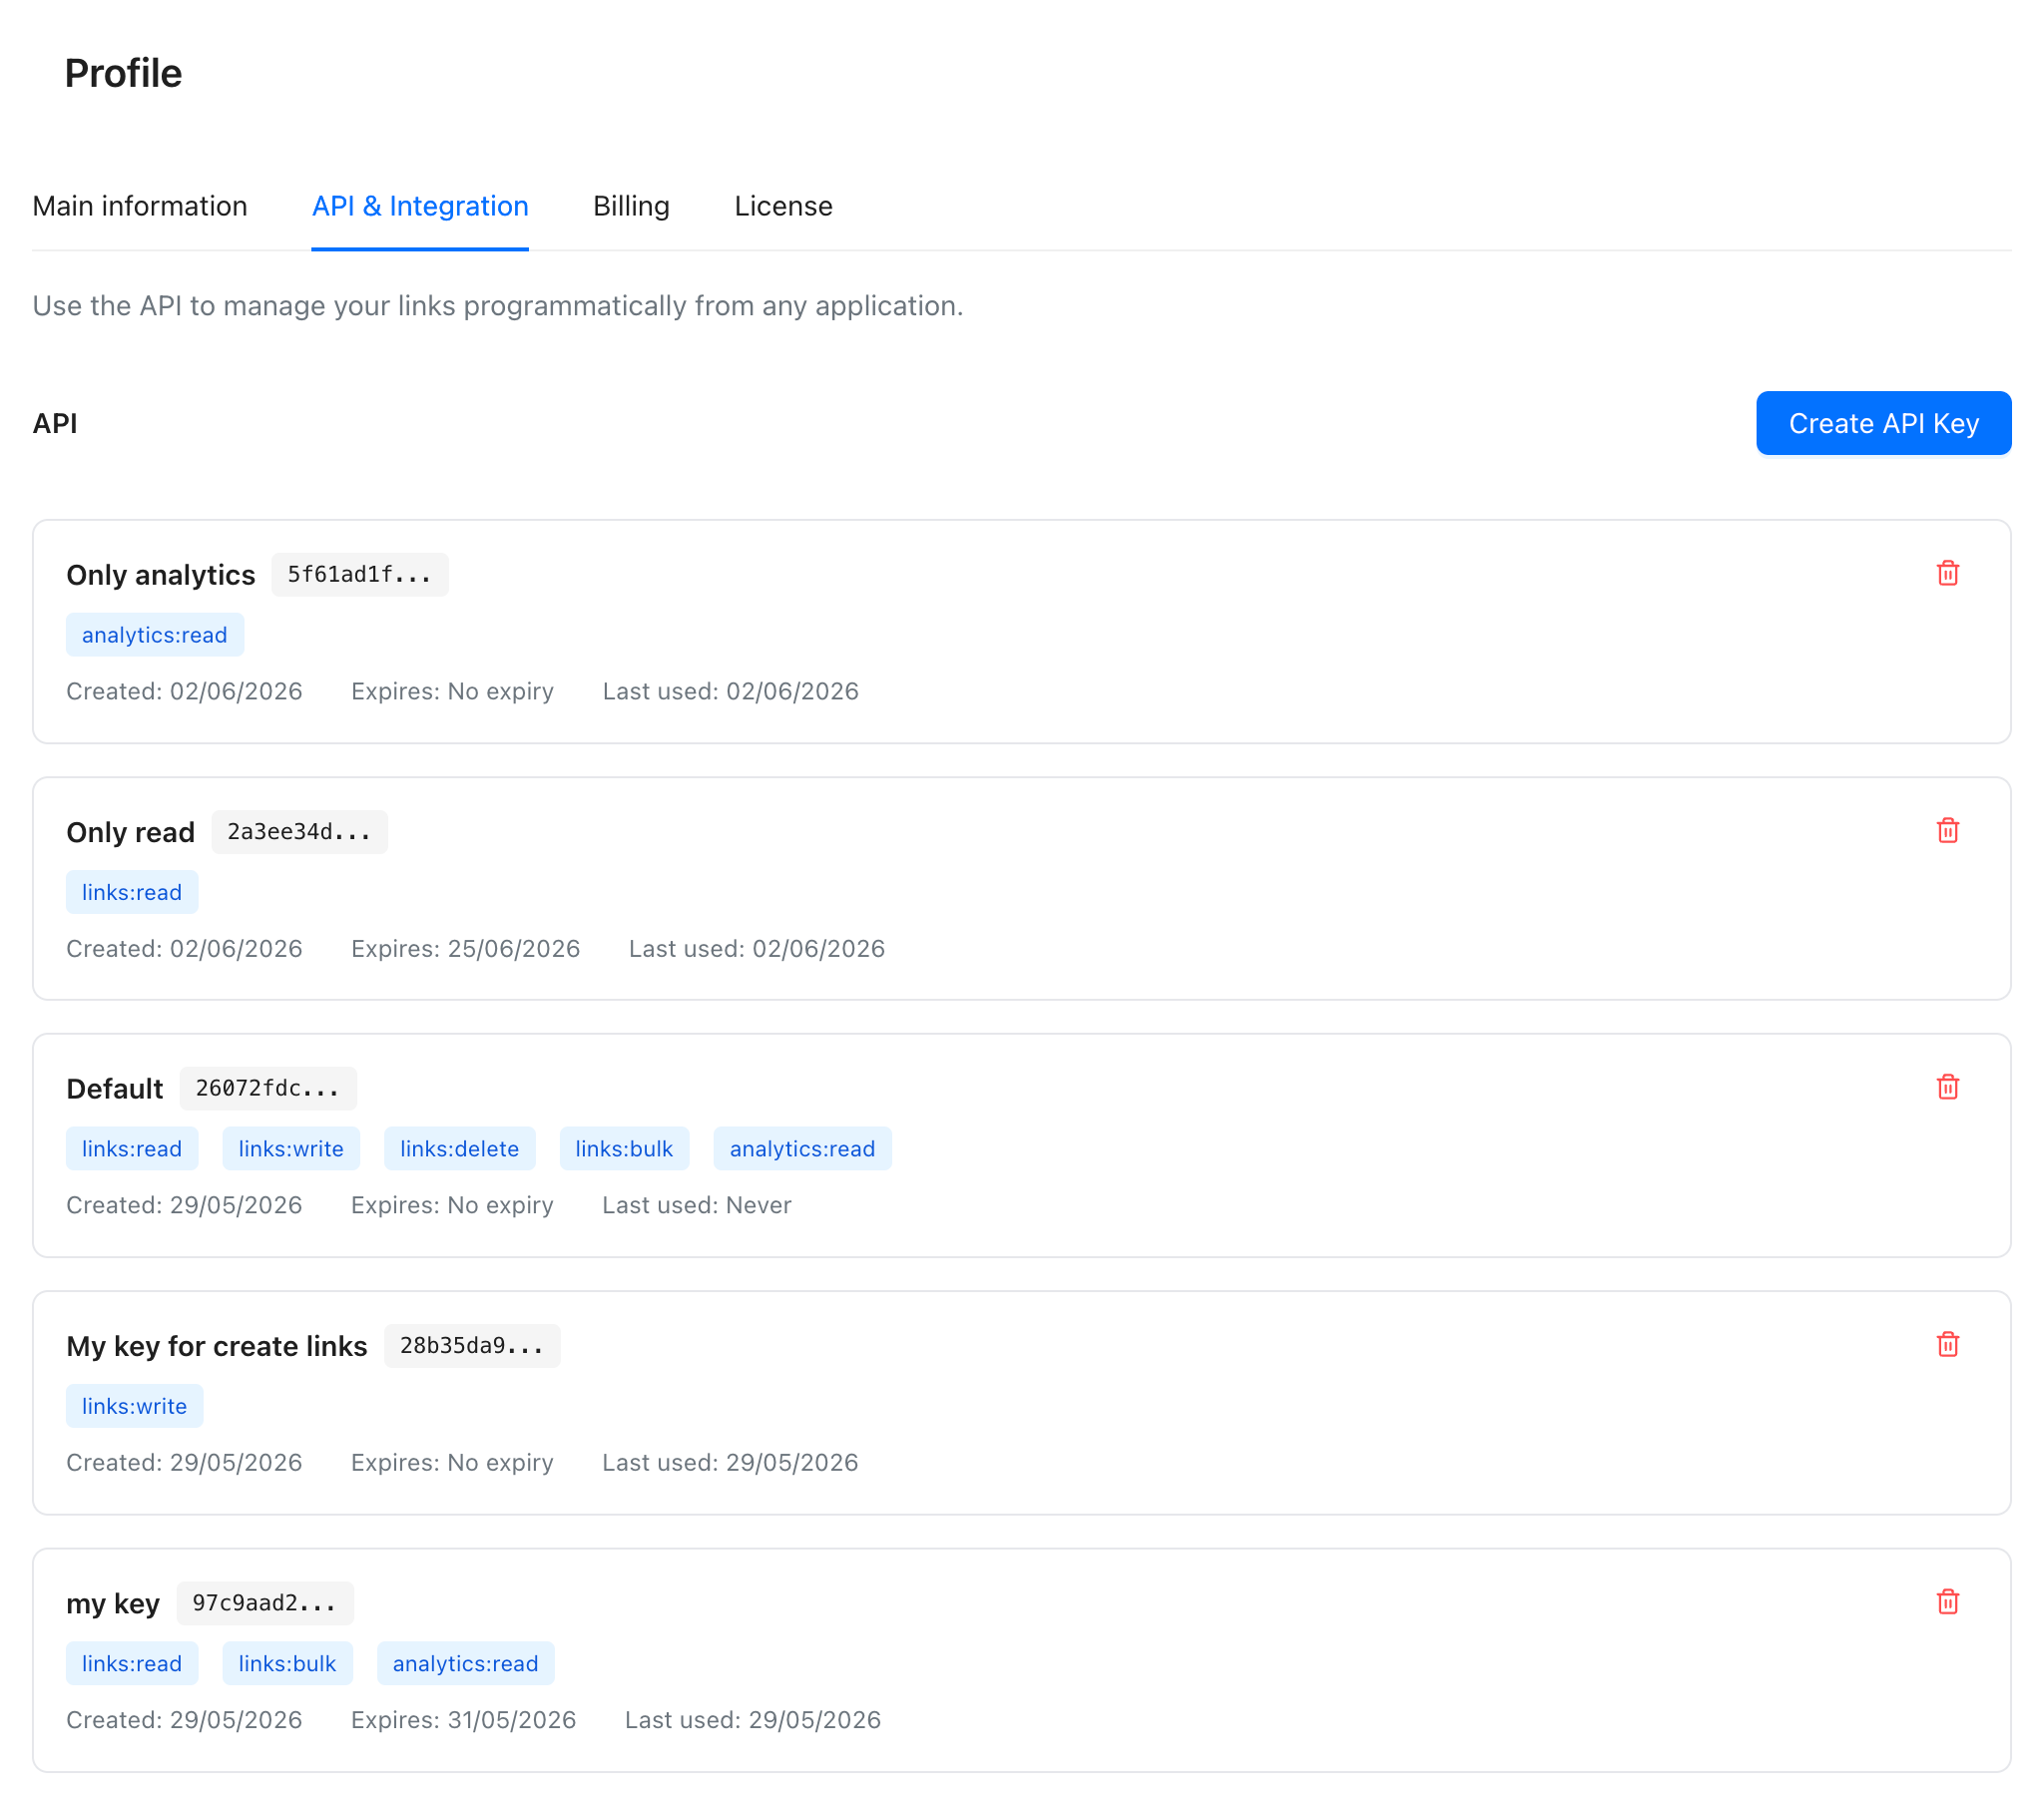
Task: Click Expires: No expiry on Only analytics key
Action: pos(452,691)
